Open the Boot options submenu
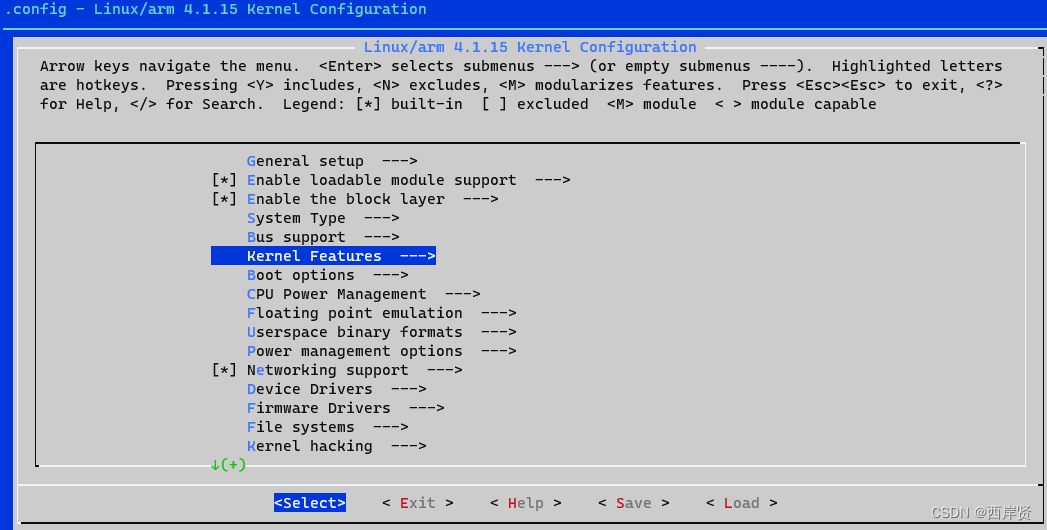This screenshot has height=530, width=1047. (327, 275)
